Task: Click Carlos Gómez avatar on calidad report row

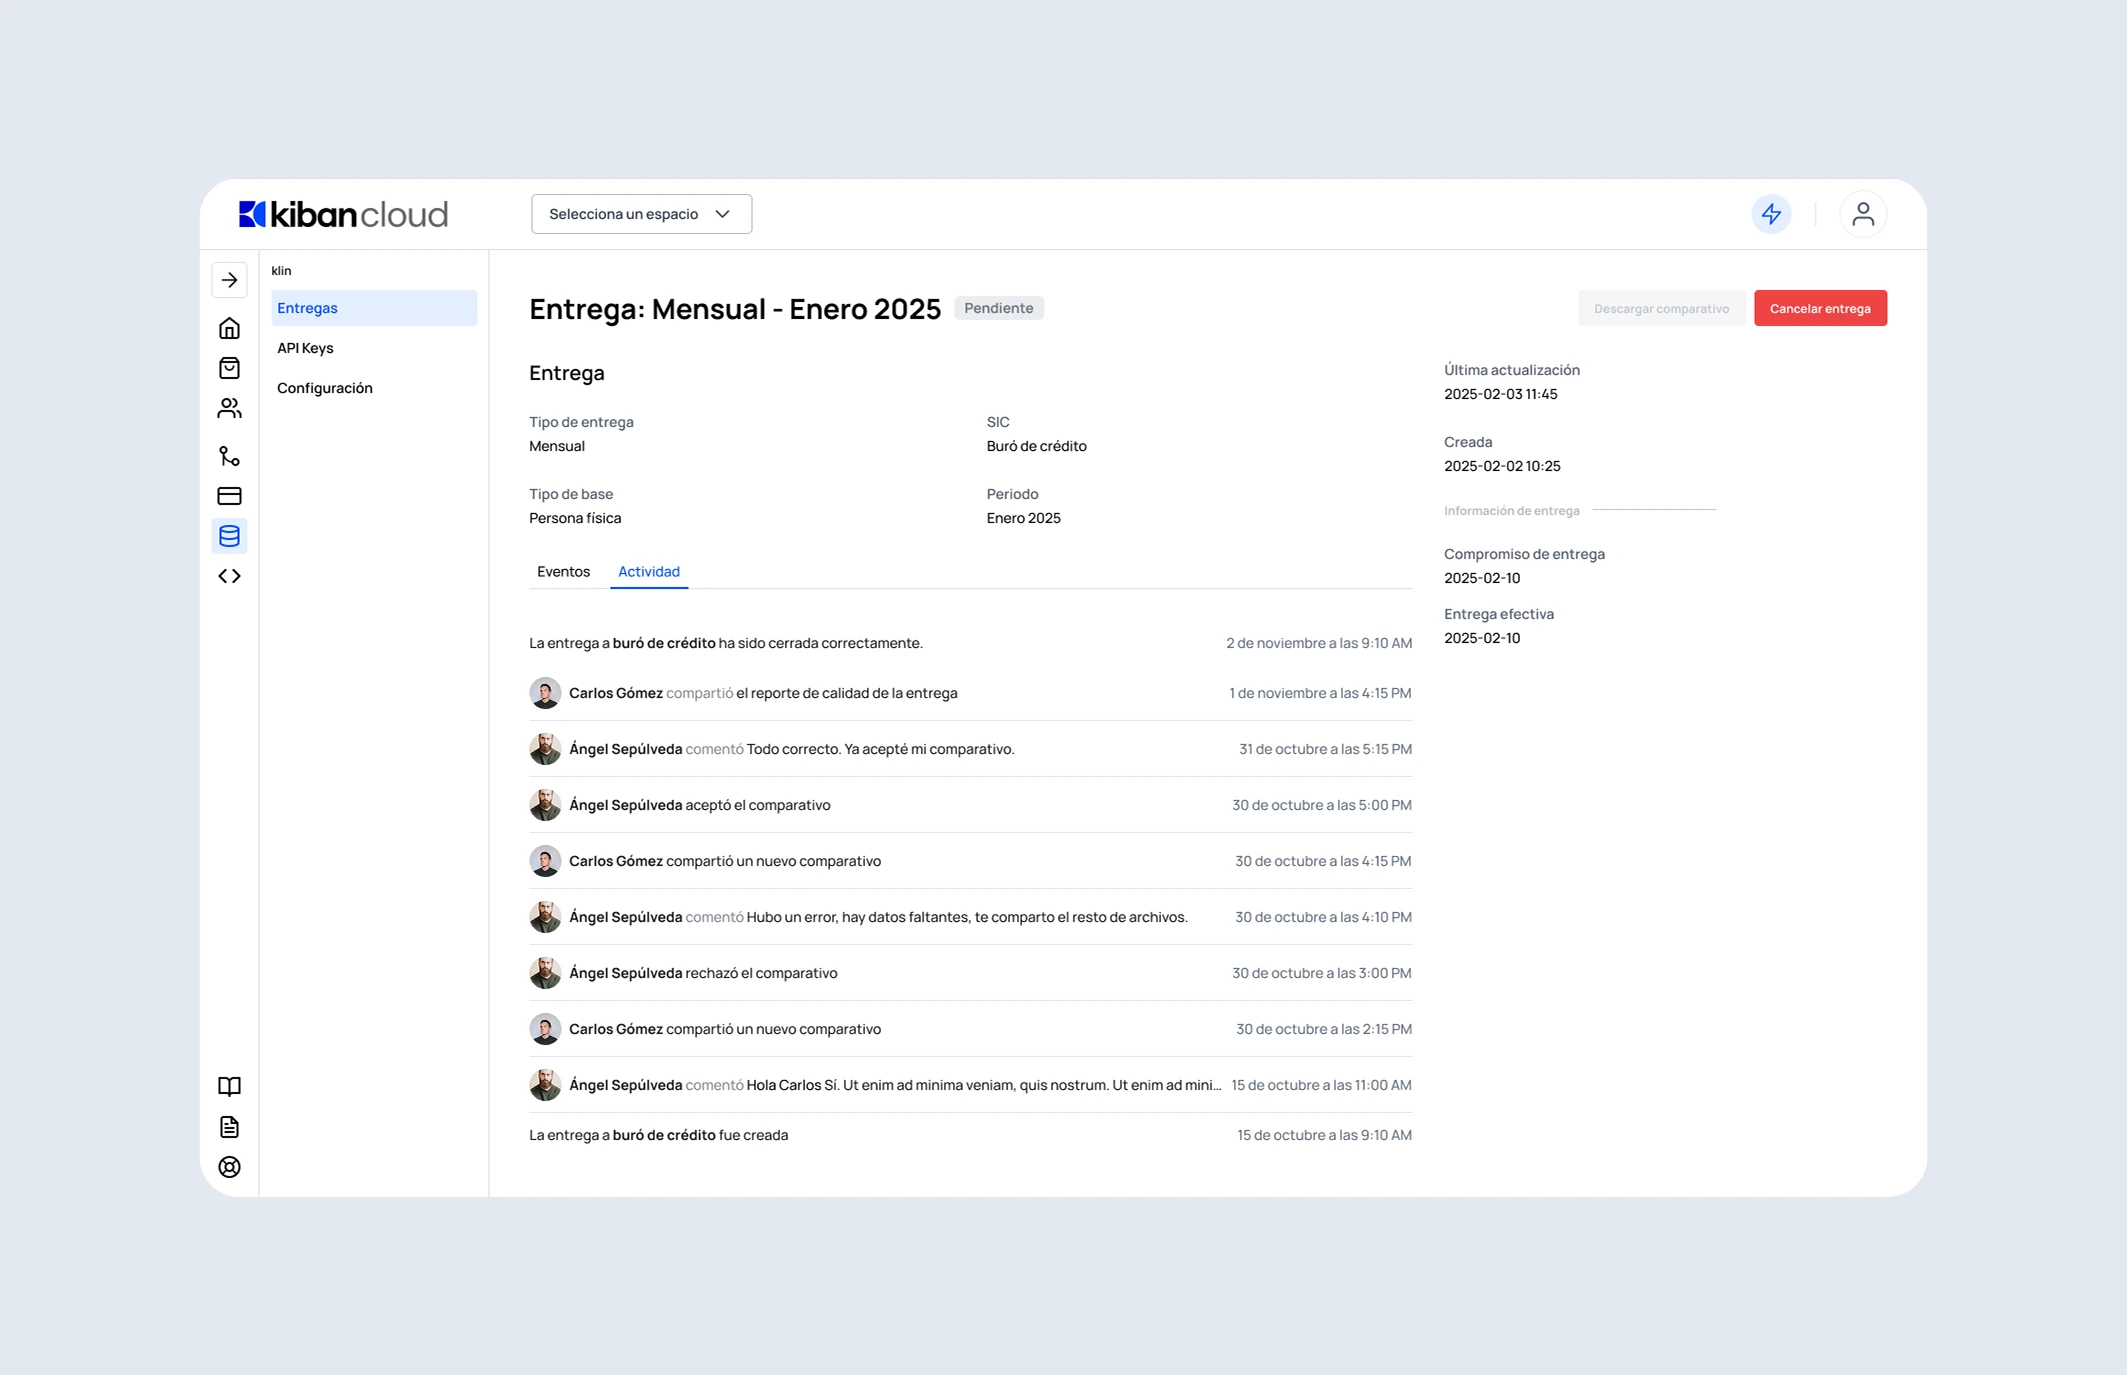Action: (x=545, y=693)
